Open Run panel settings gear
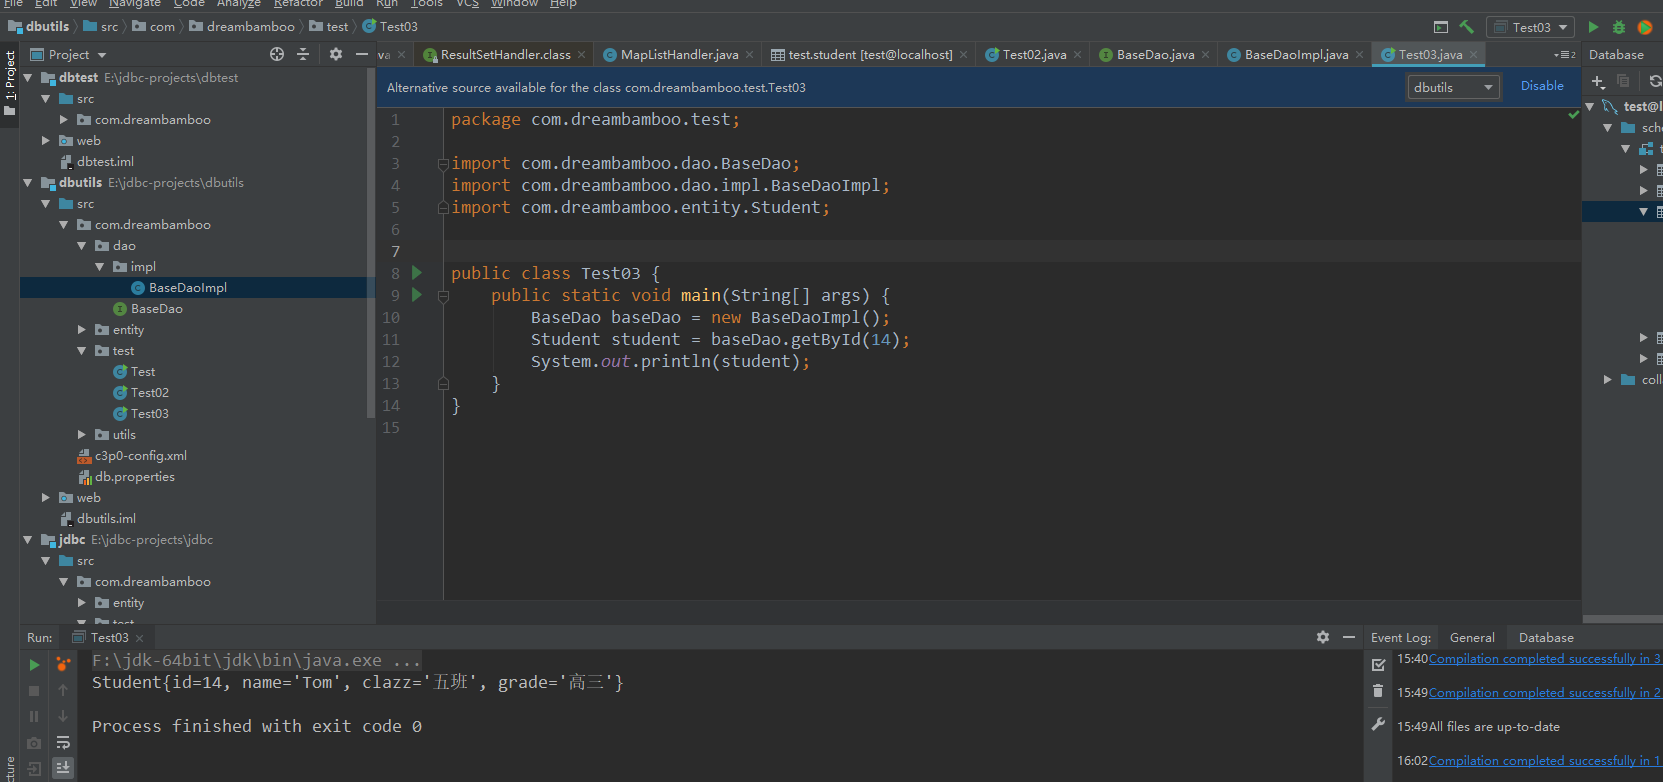1663x782 pixels. coord(1323,637)
